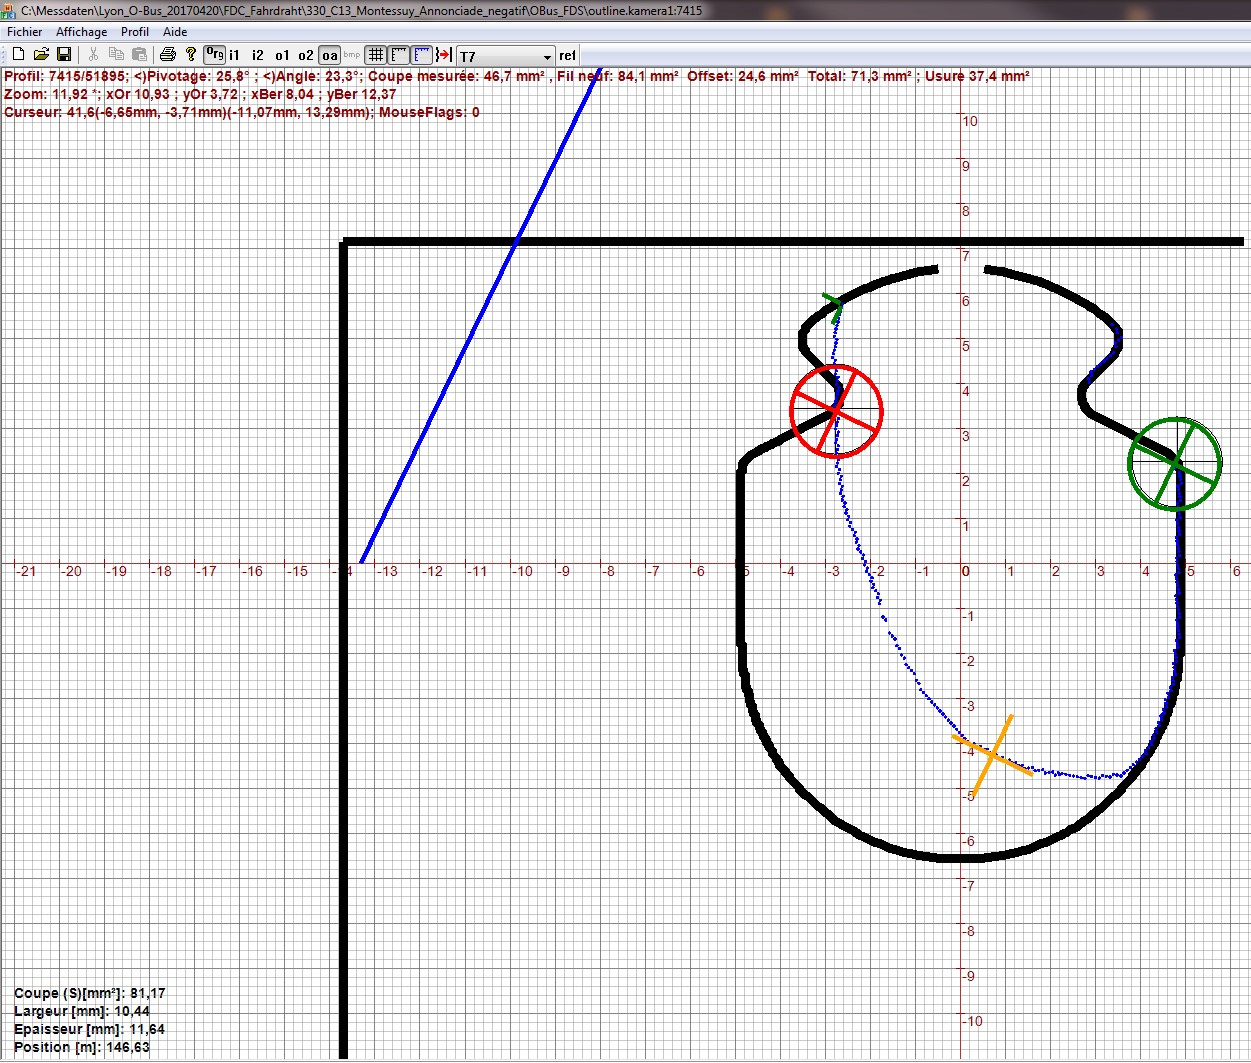Open the Affichage menu
The height and width of the screenshot is (1063, 1251).
click(x=81, y=32)
